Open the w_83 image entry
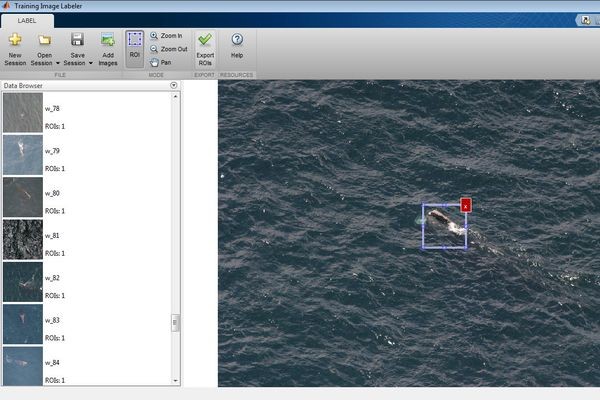 pyautogui.click(x=22, y=324)
